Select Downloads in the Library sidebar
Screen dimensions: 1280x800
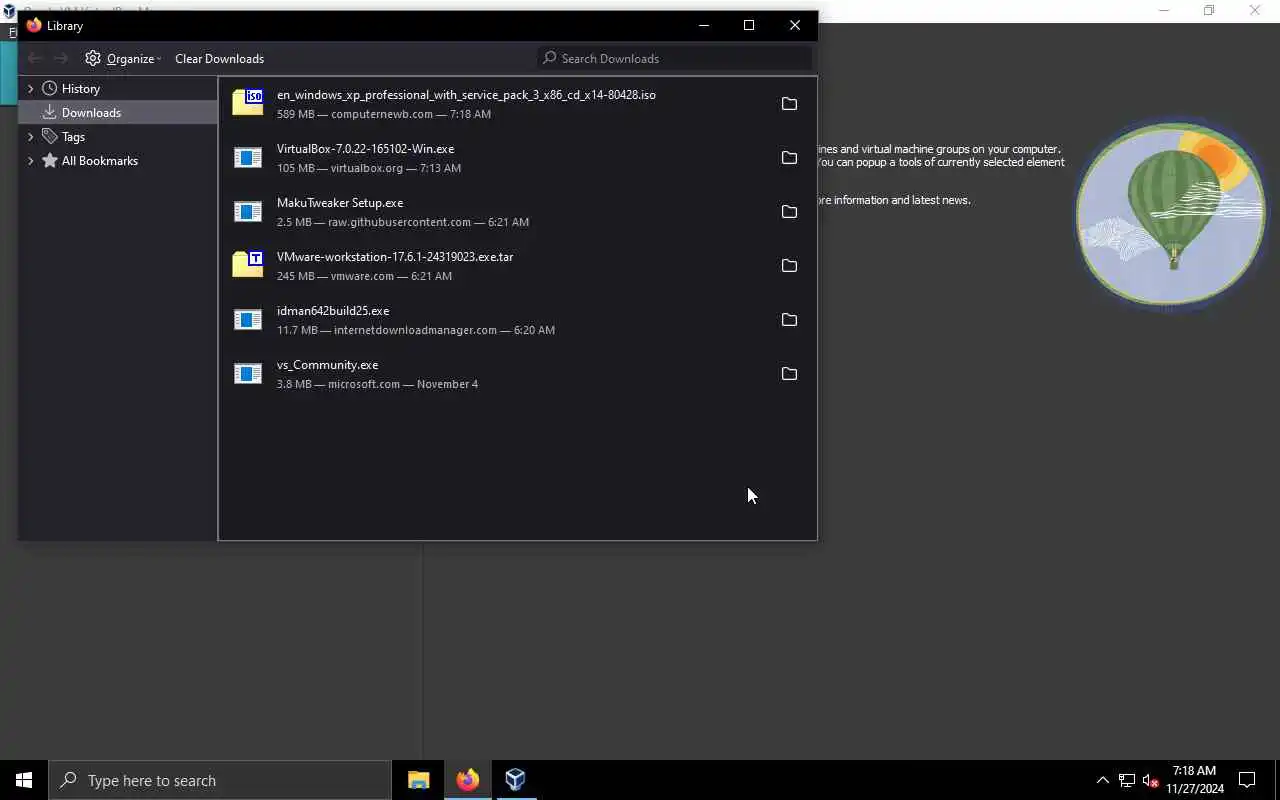[118, 112]
